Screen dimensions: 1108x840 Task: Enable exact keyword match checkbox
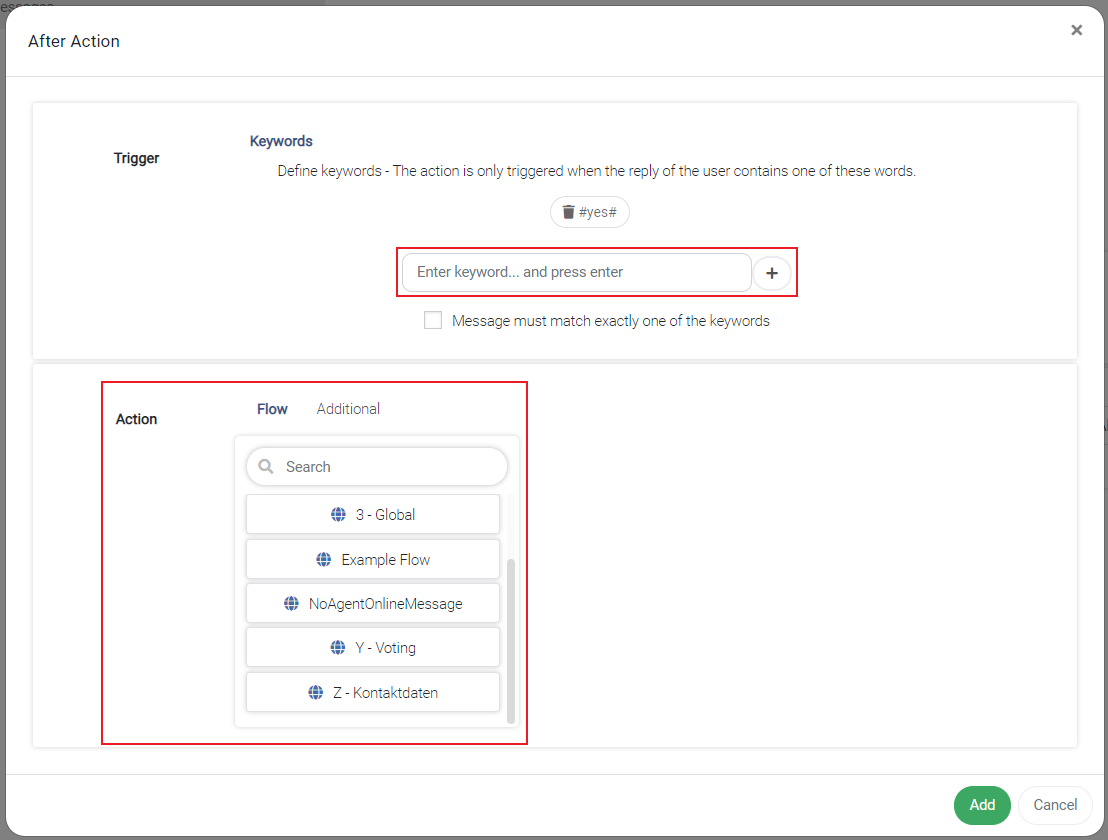[432, 320]
